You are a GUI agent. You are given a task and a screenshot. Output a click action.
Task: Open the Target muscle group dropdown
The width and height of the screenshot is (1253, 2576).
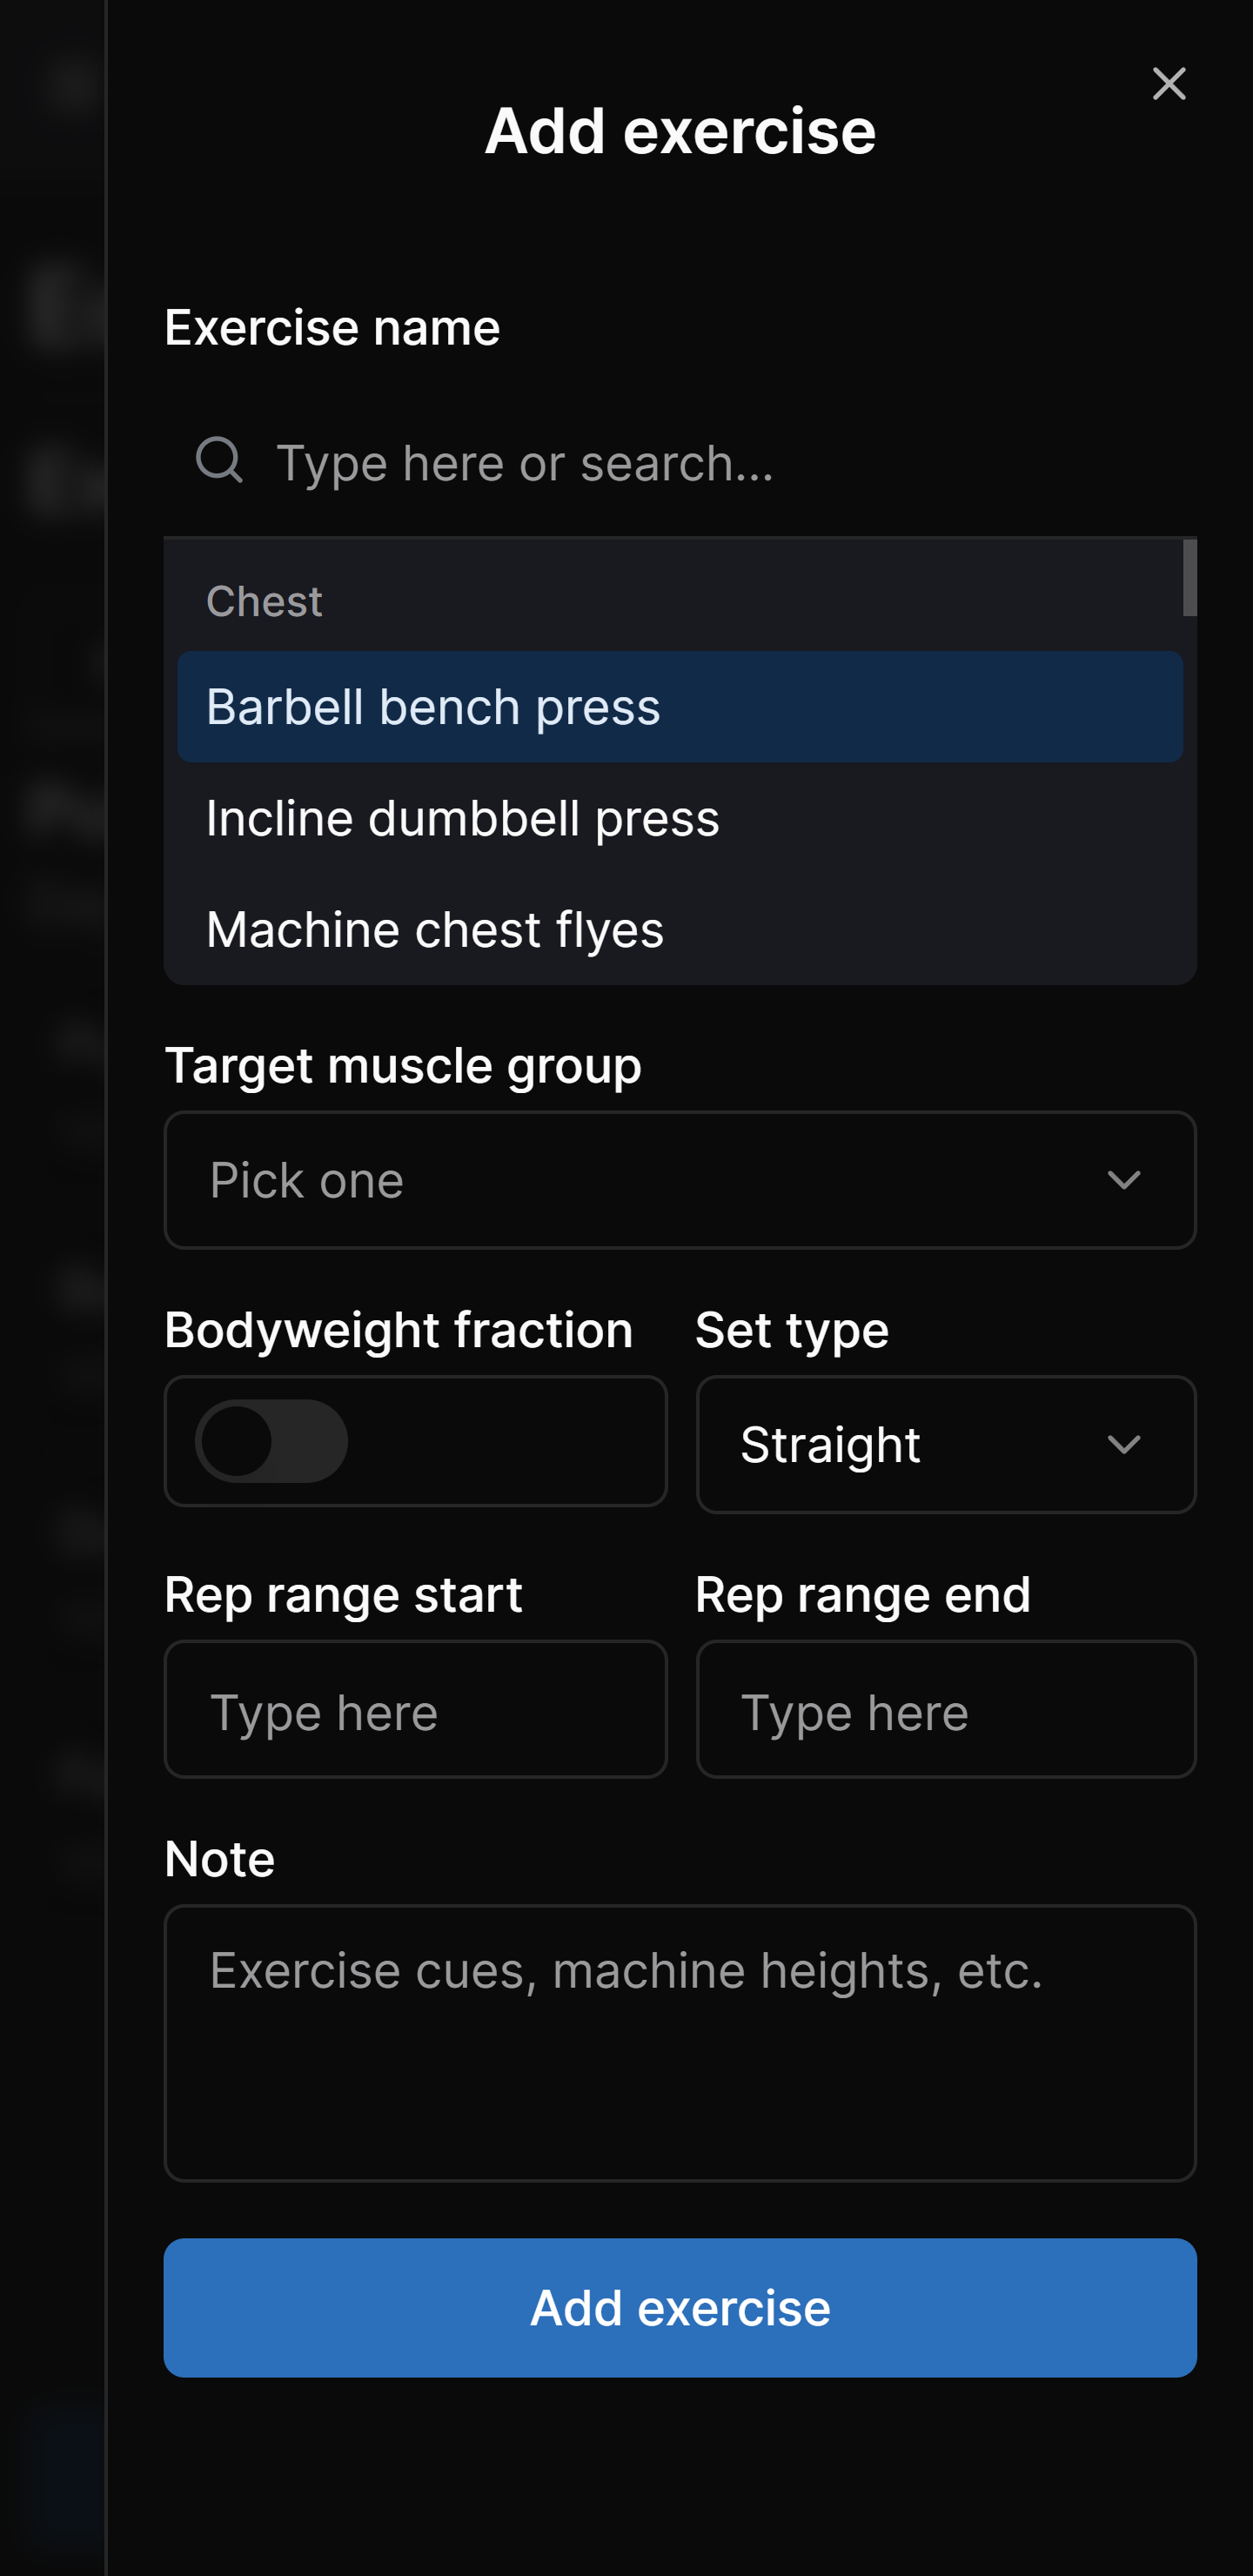pos(679,1180)
